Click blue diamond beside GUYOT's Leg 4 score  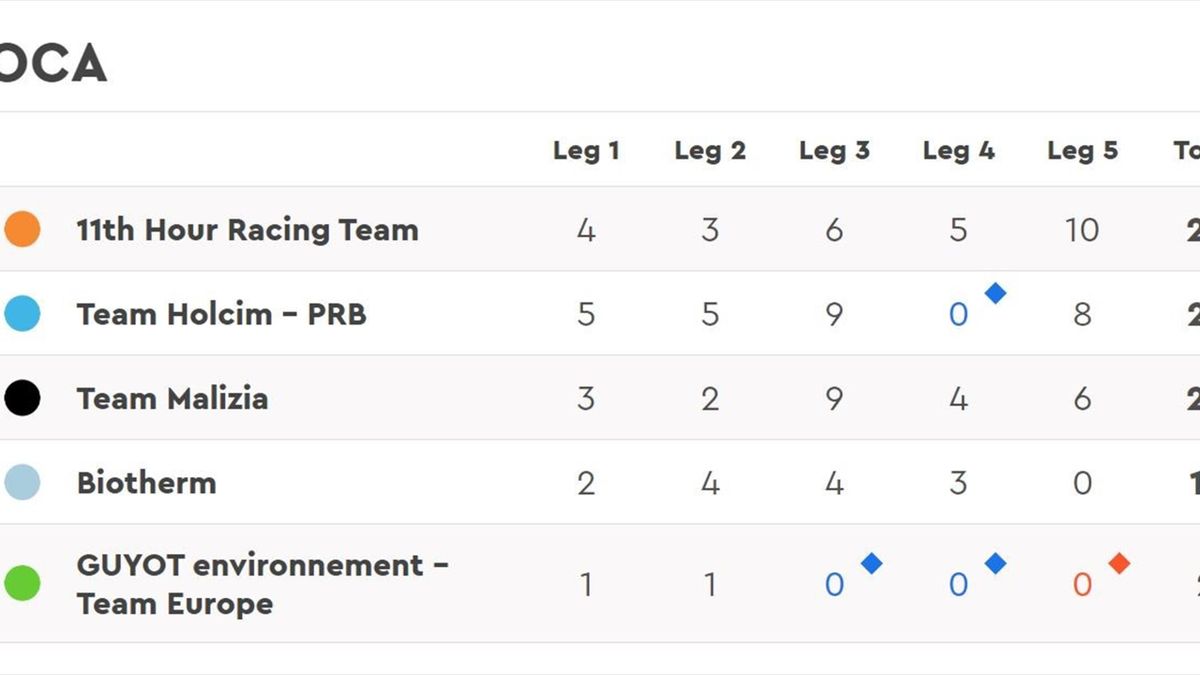[995, 563]
